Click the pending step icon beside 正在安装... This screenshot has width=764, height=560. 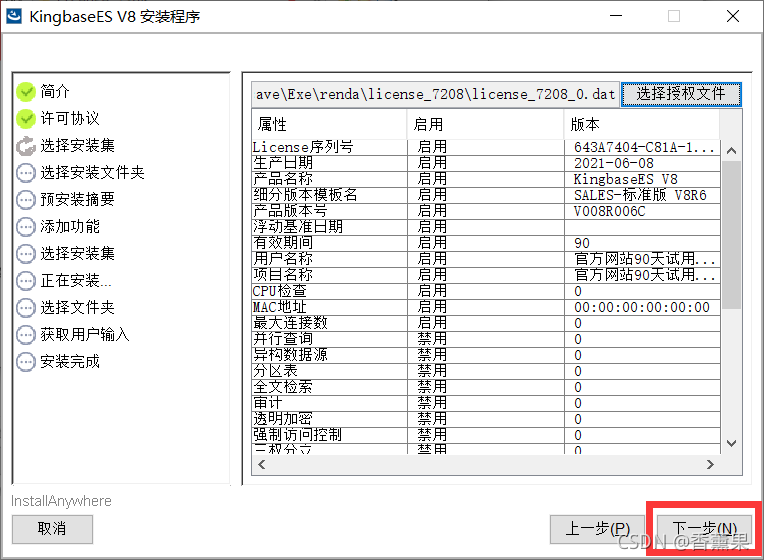[26, 281]
